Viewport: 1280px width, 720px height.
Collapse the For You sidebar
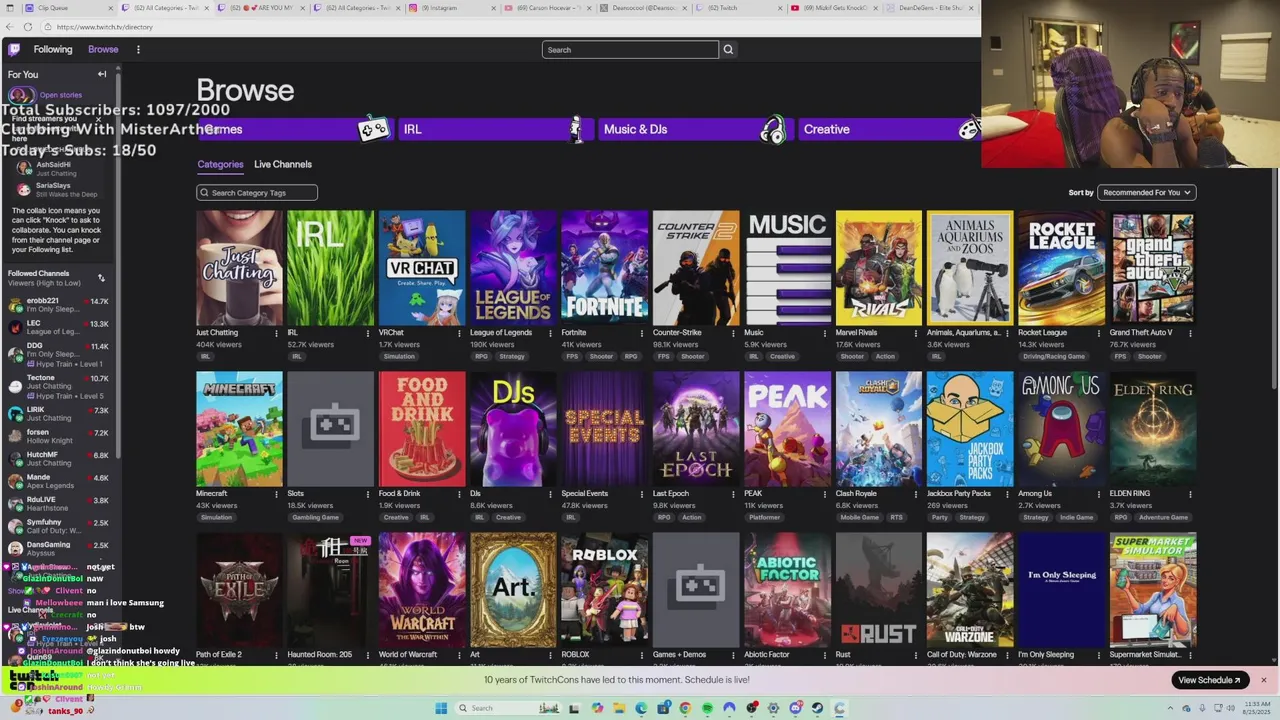101,74
